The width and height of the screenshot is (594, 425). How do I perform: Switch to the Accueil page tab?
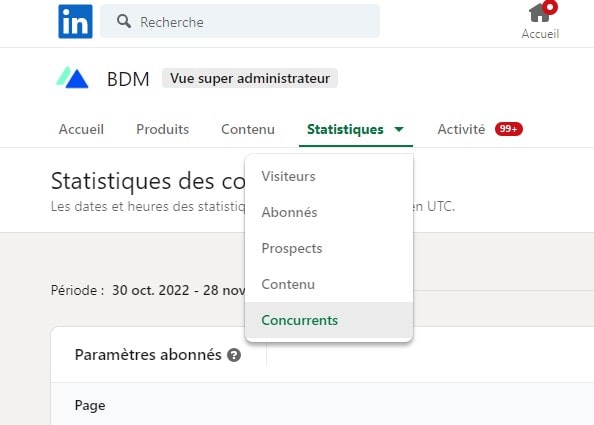tap(81, 129)
